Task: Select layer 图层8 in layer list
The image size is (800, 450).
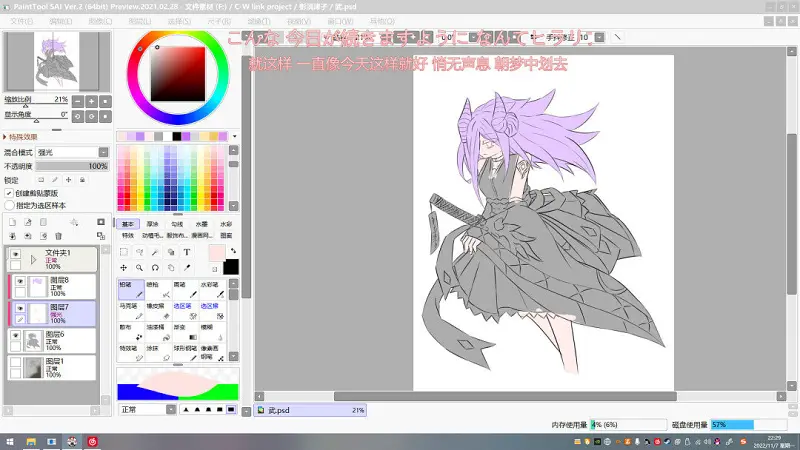Action: (52, 287)
